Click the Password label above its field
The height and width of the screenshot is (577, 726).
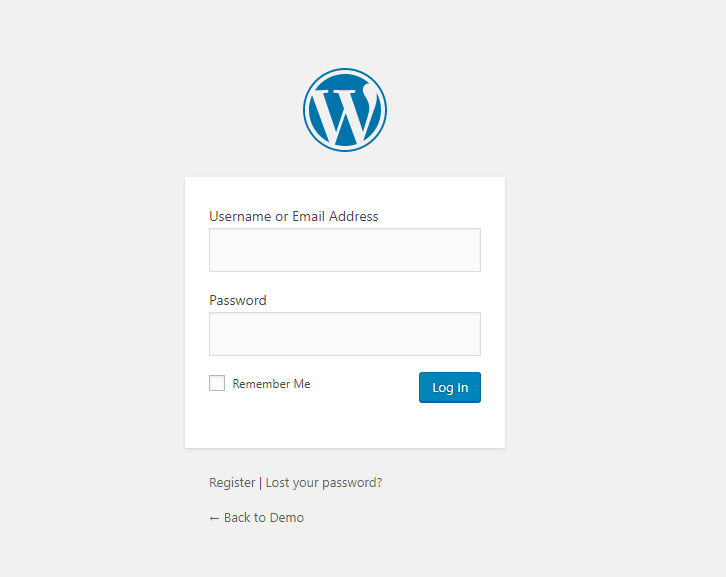tap(238, 300)
